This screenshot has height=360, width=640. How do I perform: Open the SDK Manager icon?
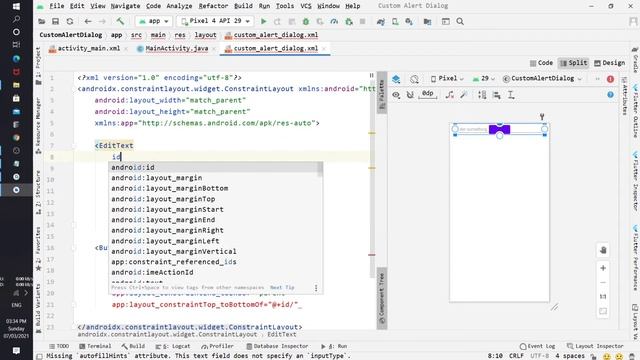(409, 21)
